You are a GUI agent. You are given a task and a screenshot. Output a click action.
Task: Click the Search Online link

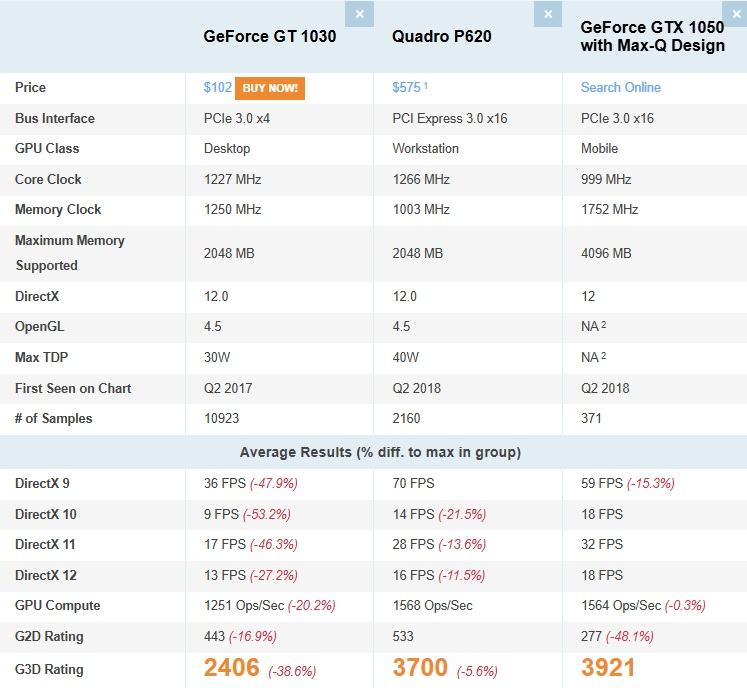coord(620,88)
